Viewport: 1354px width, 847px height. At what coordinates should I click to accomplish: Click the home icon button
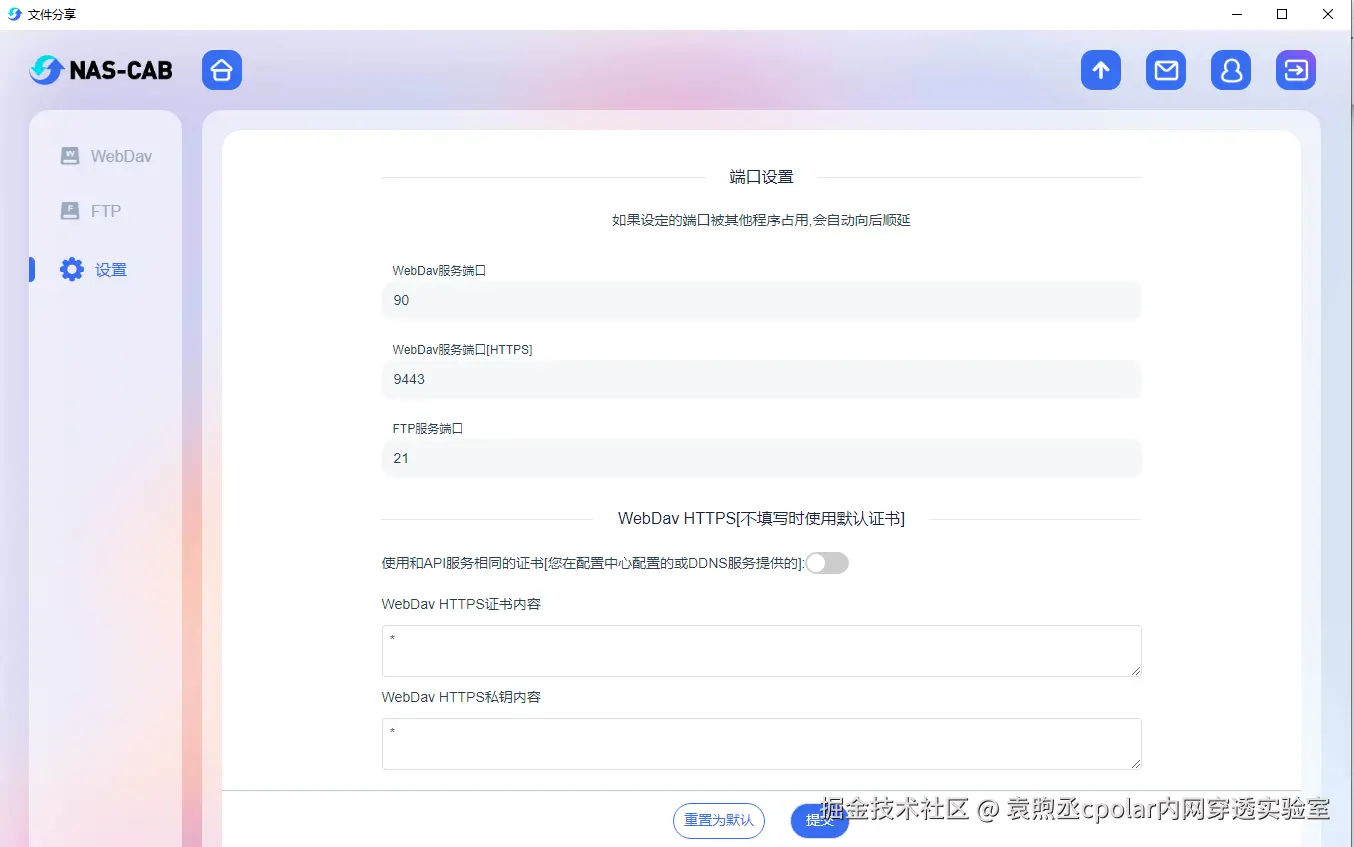(222, 70)
